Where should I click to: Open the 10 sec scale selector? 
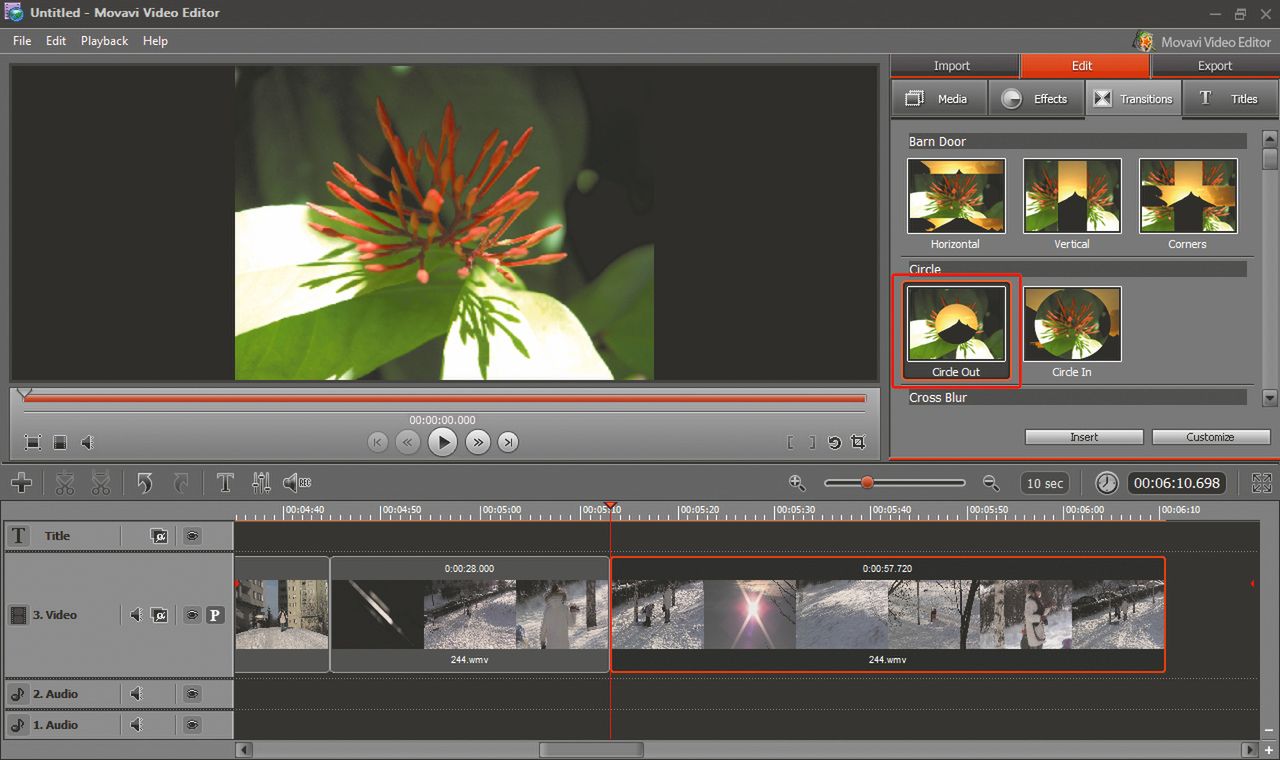pyautogui.click(x=1045, y=483)
